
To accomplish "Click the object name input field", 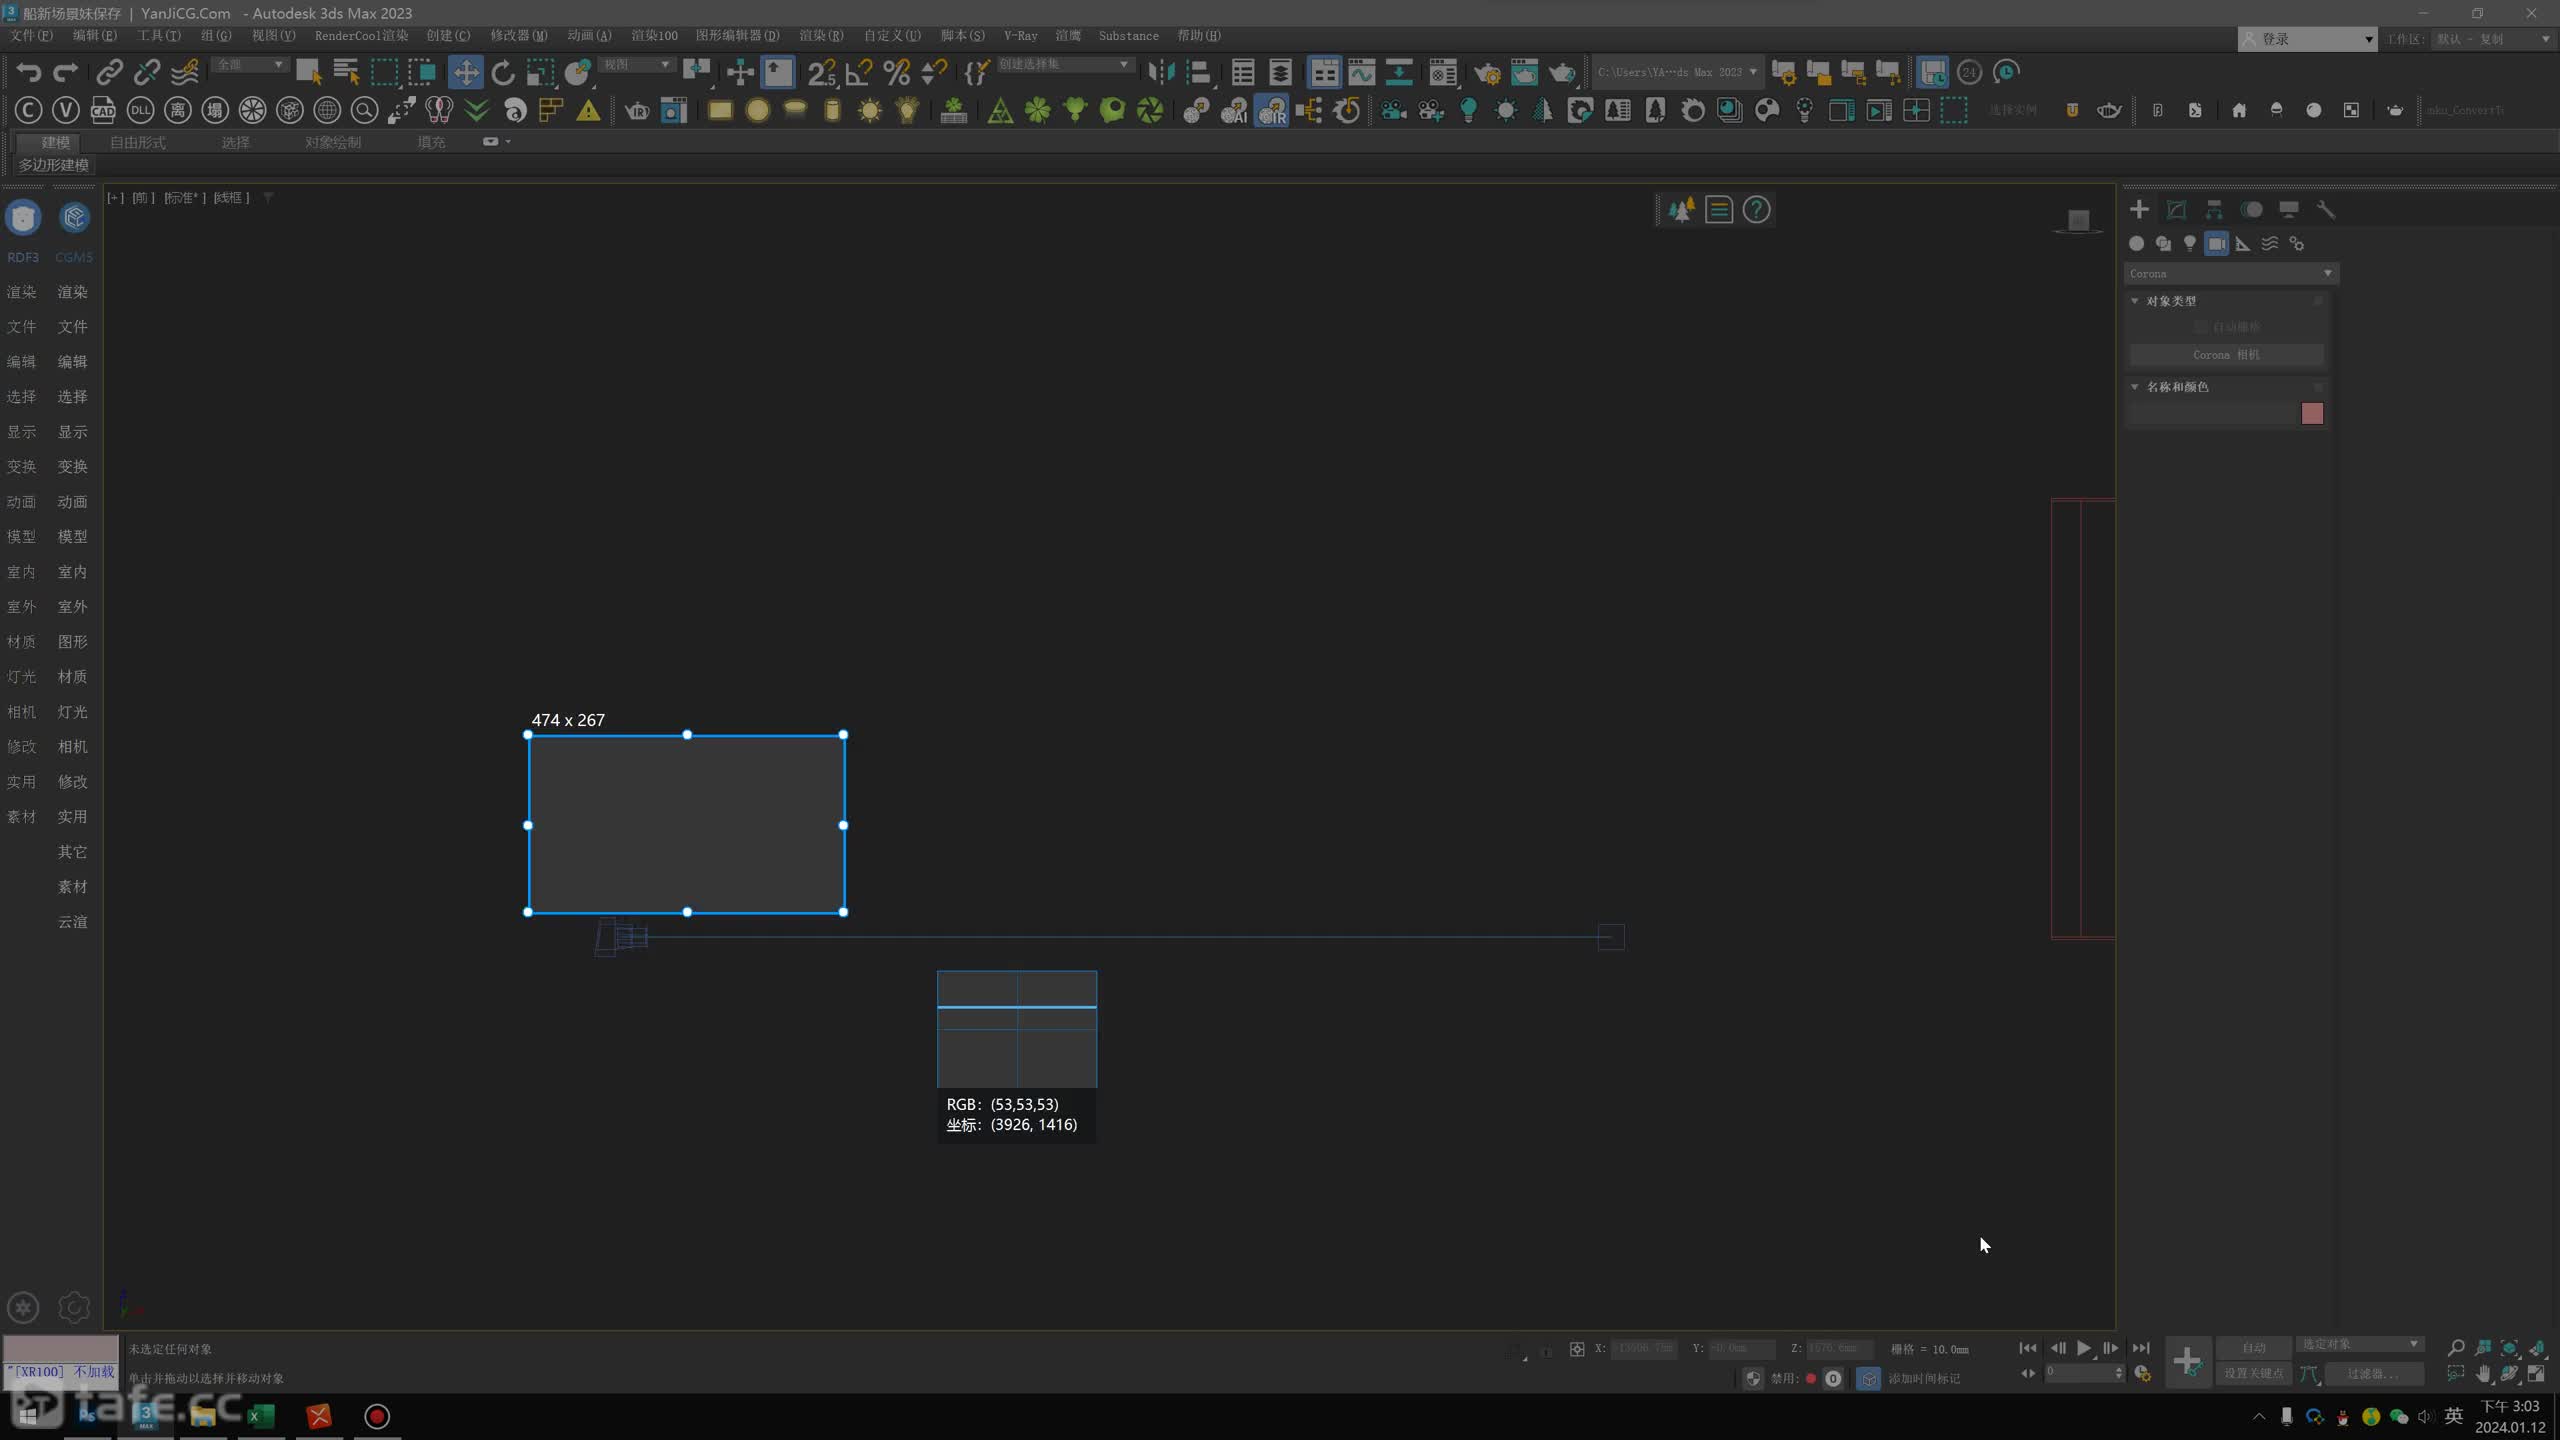I will (2212, 413).
